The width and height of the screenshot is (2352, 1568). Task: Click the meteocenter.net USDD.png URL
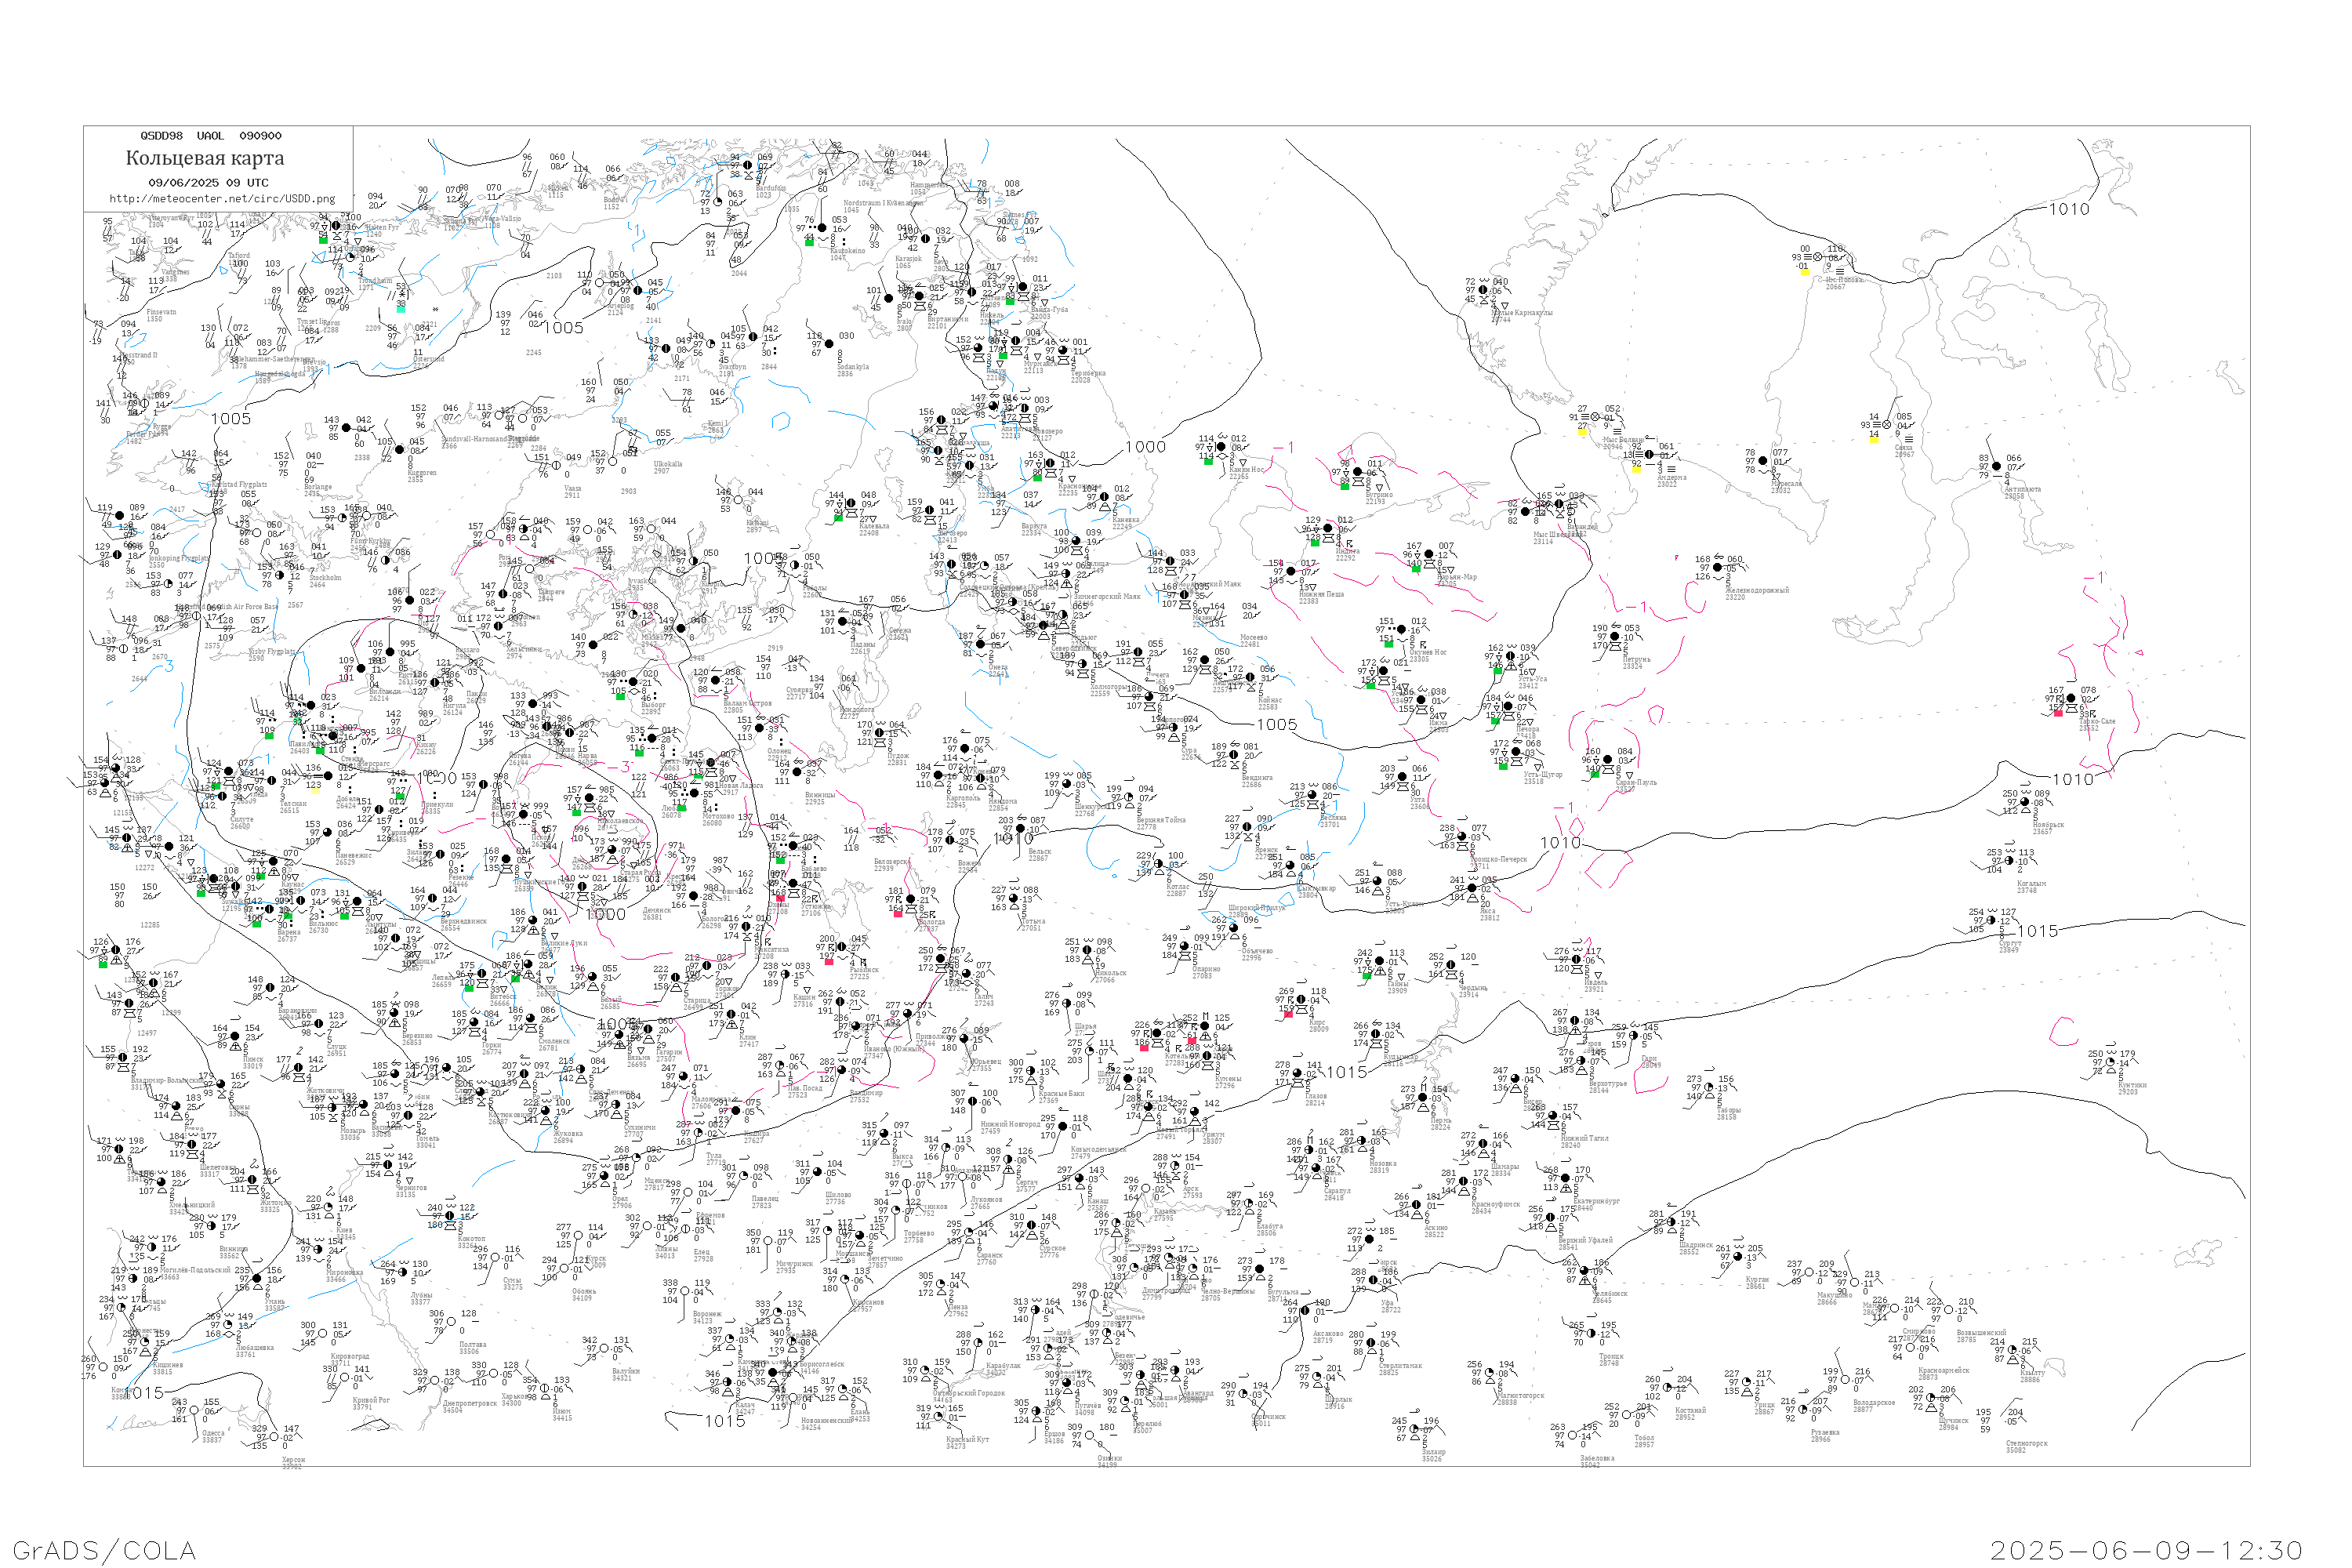tap(222, 198)
